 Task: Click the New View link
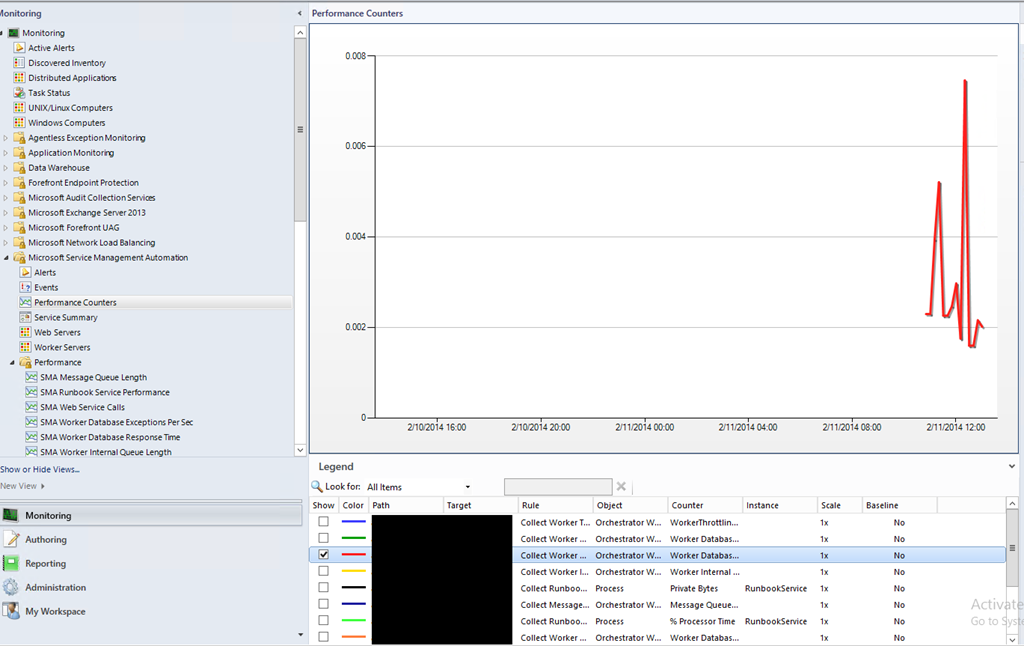pos(19,486)
